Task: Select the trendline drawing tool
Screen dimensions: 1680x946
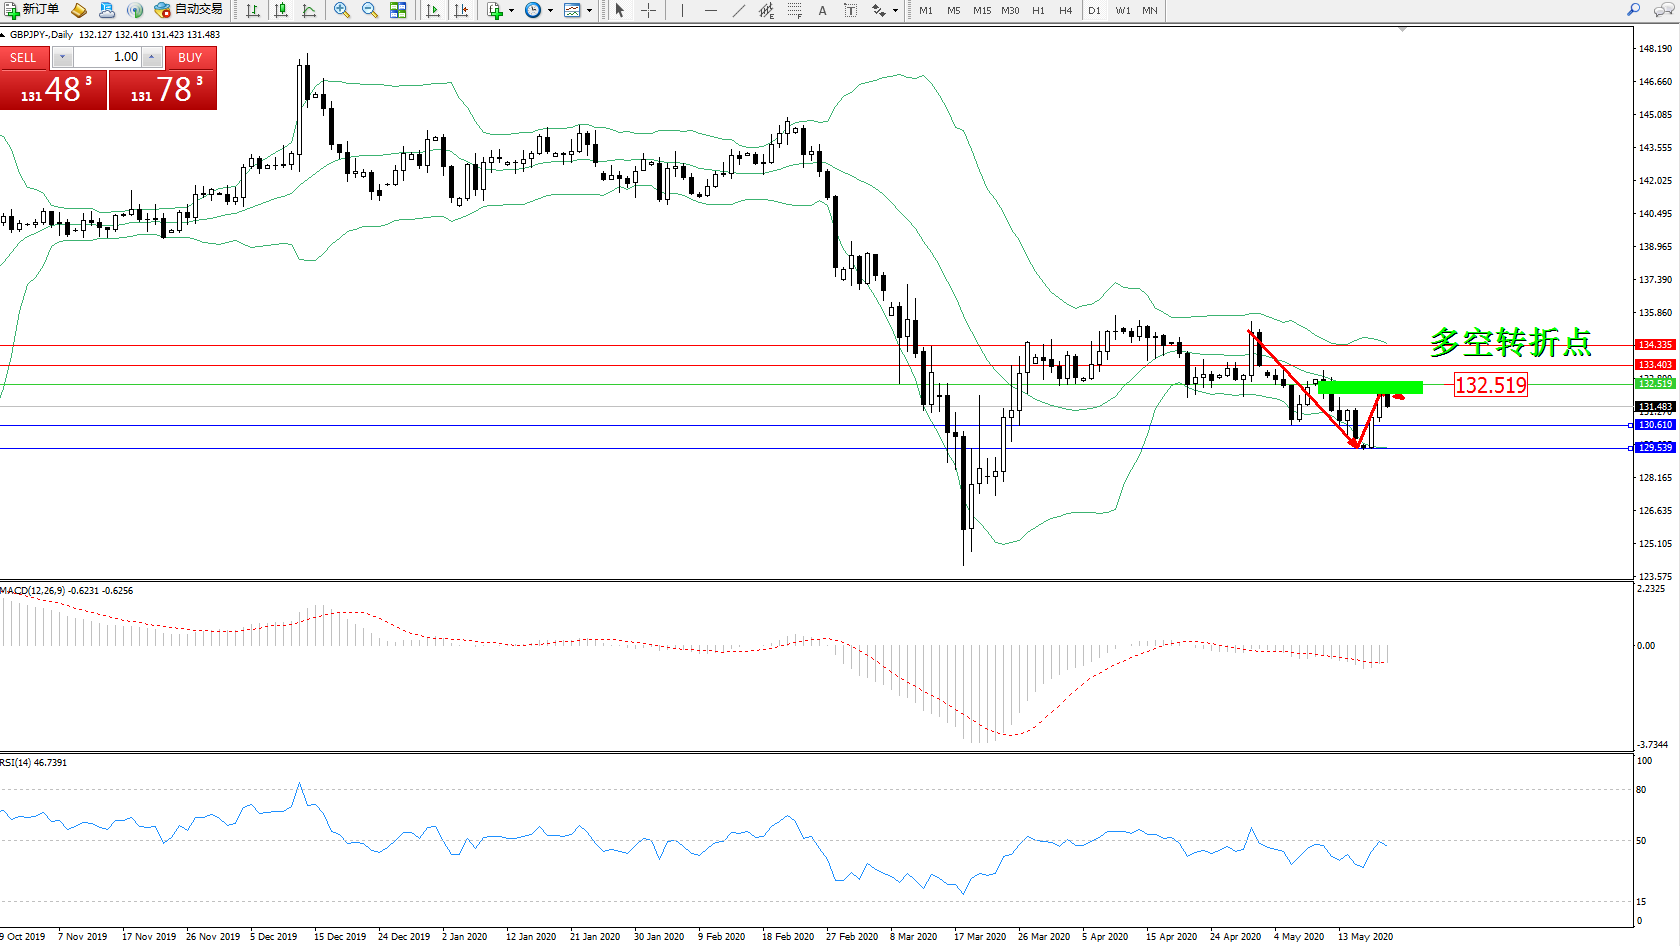Action: tap(738, 10)
